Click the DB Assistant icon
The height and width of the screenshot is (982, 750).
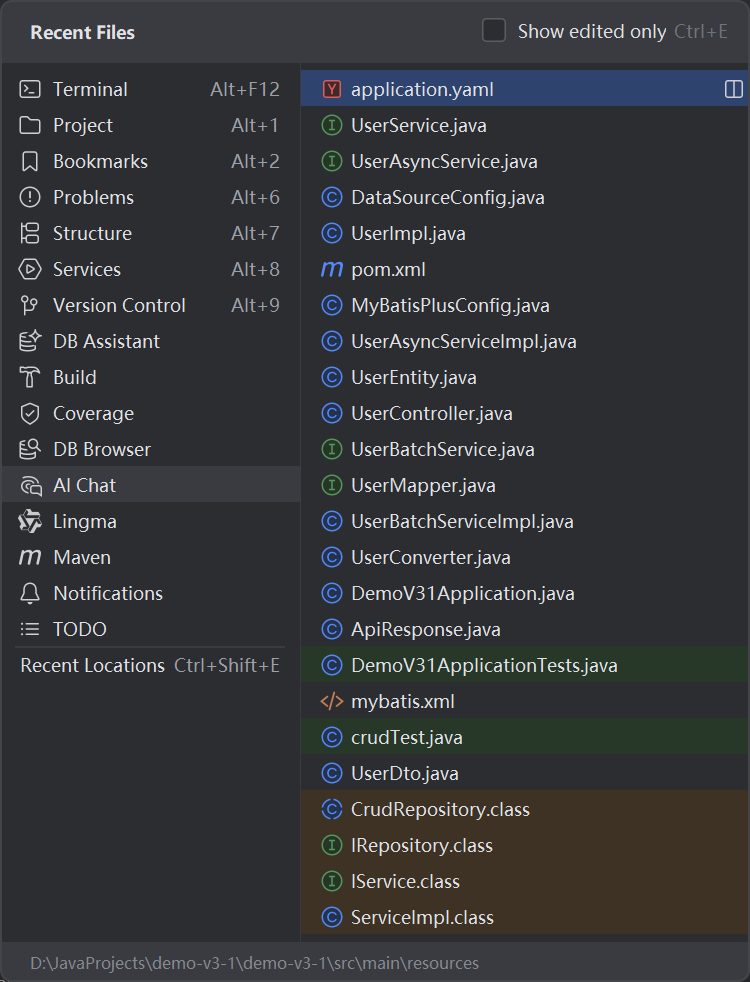(x=30, y=342)
